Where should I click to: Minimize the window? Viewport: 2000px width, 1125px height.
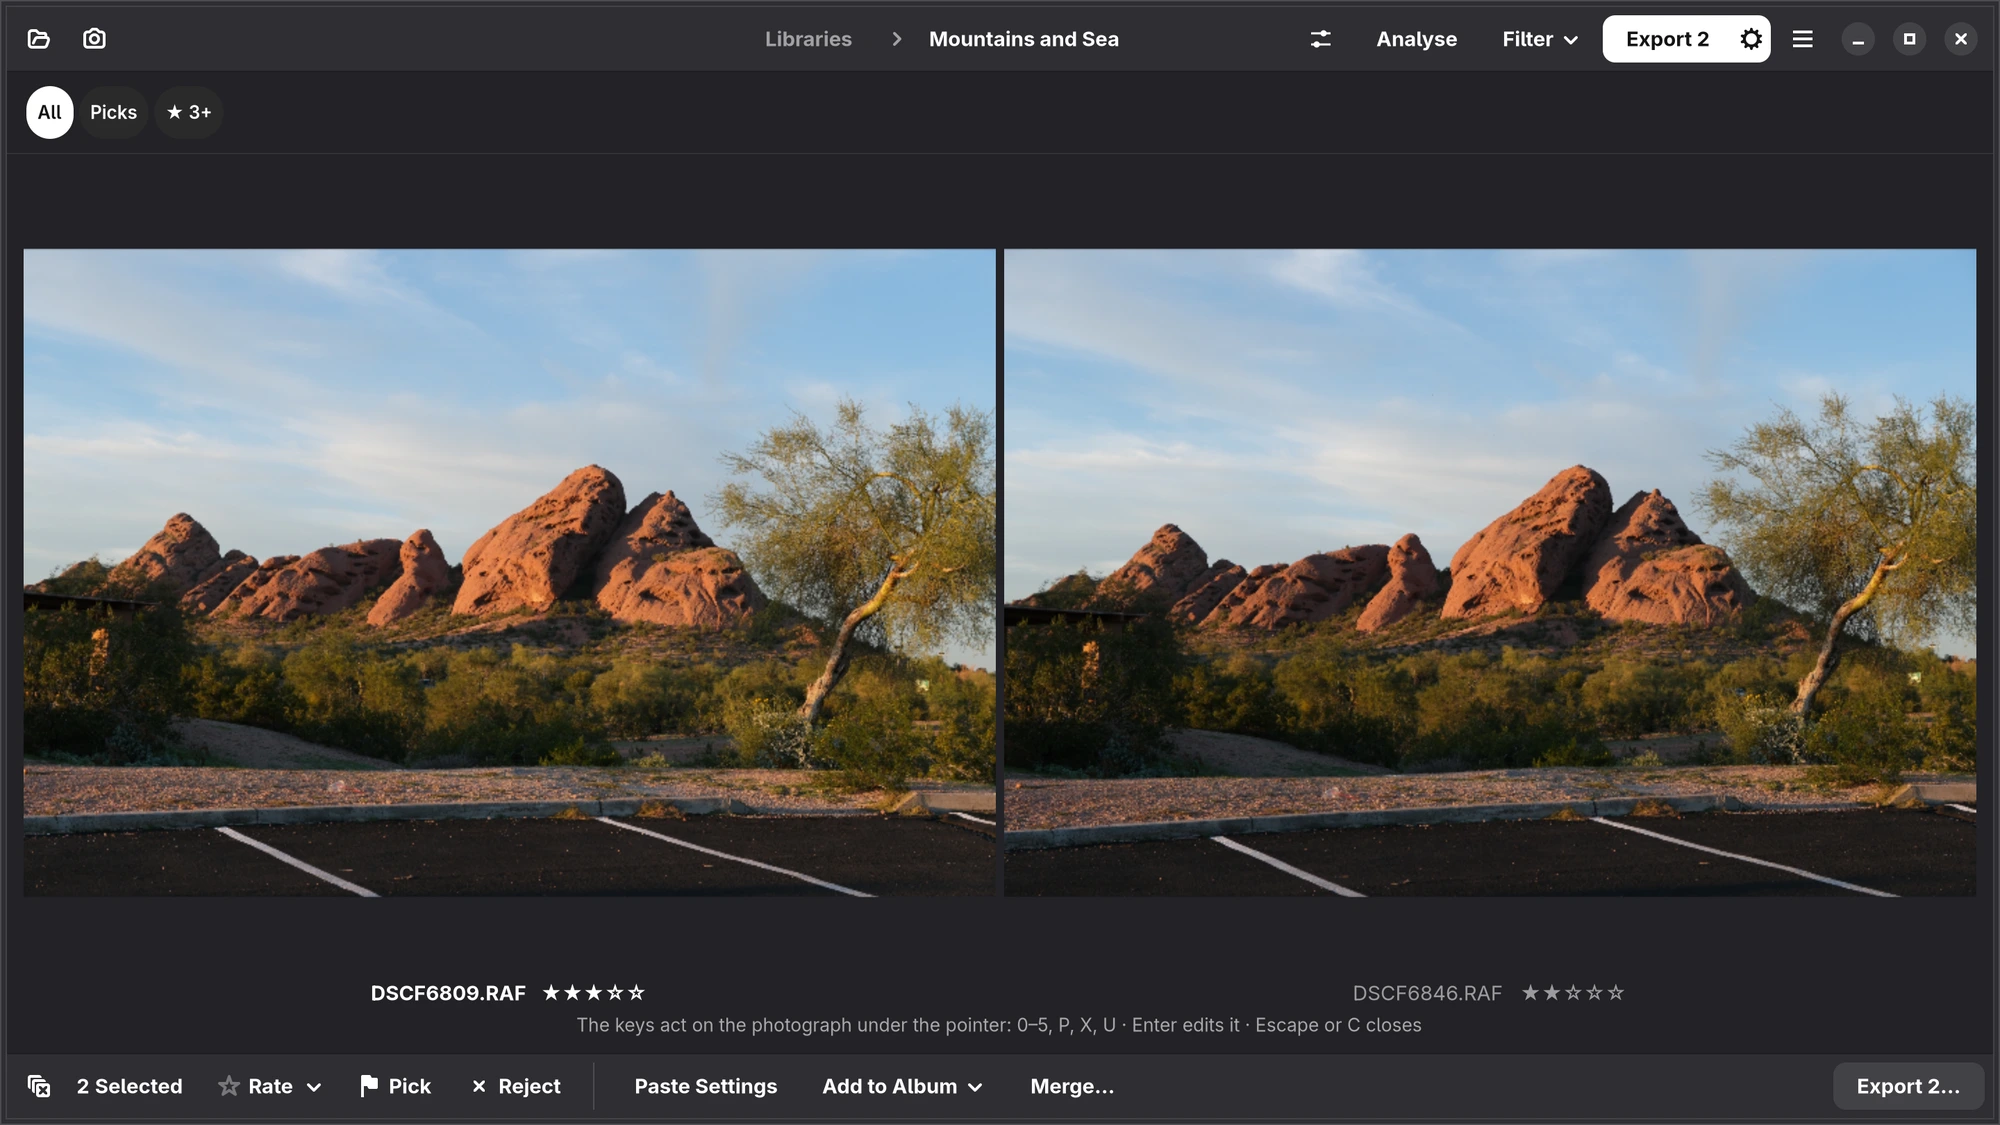click(1858, 39)
